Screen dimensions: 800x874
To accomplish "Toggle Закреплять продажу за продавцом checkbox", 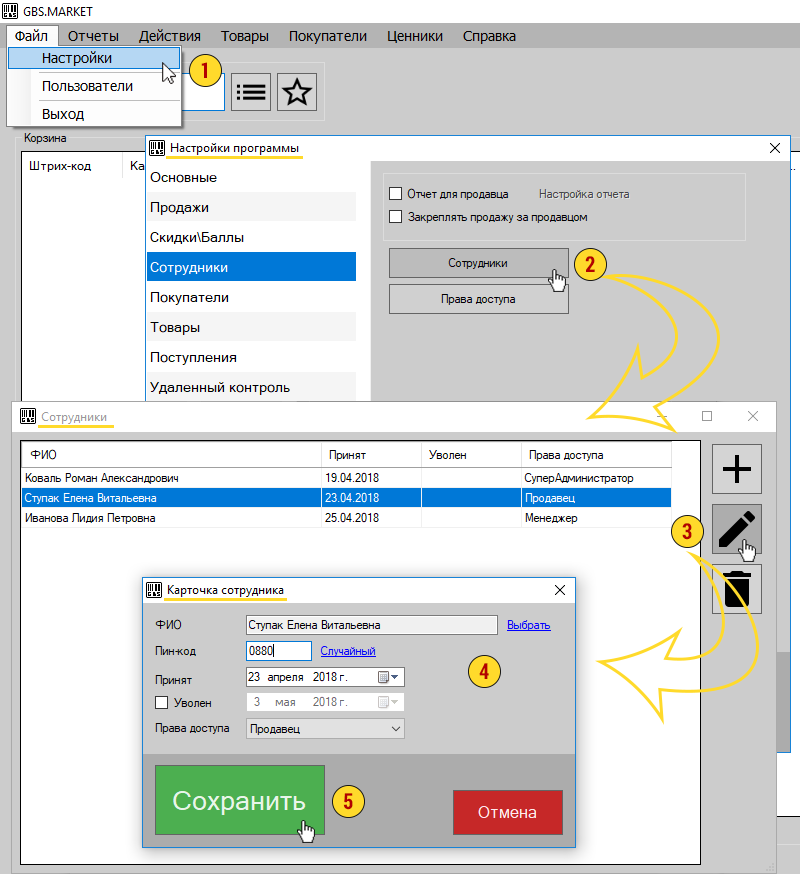I will click(x=395, y=217).
